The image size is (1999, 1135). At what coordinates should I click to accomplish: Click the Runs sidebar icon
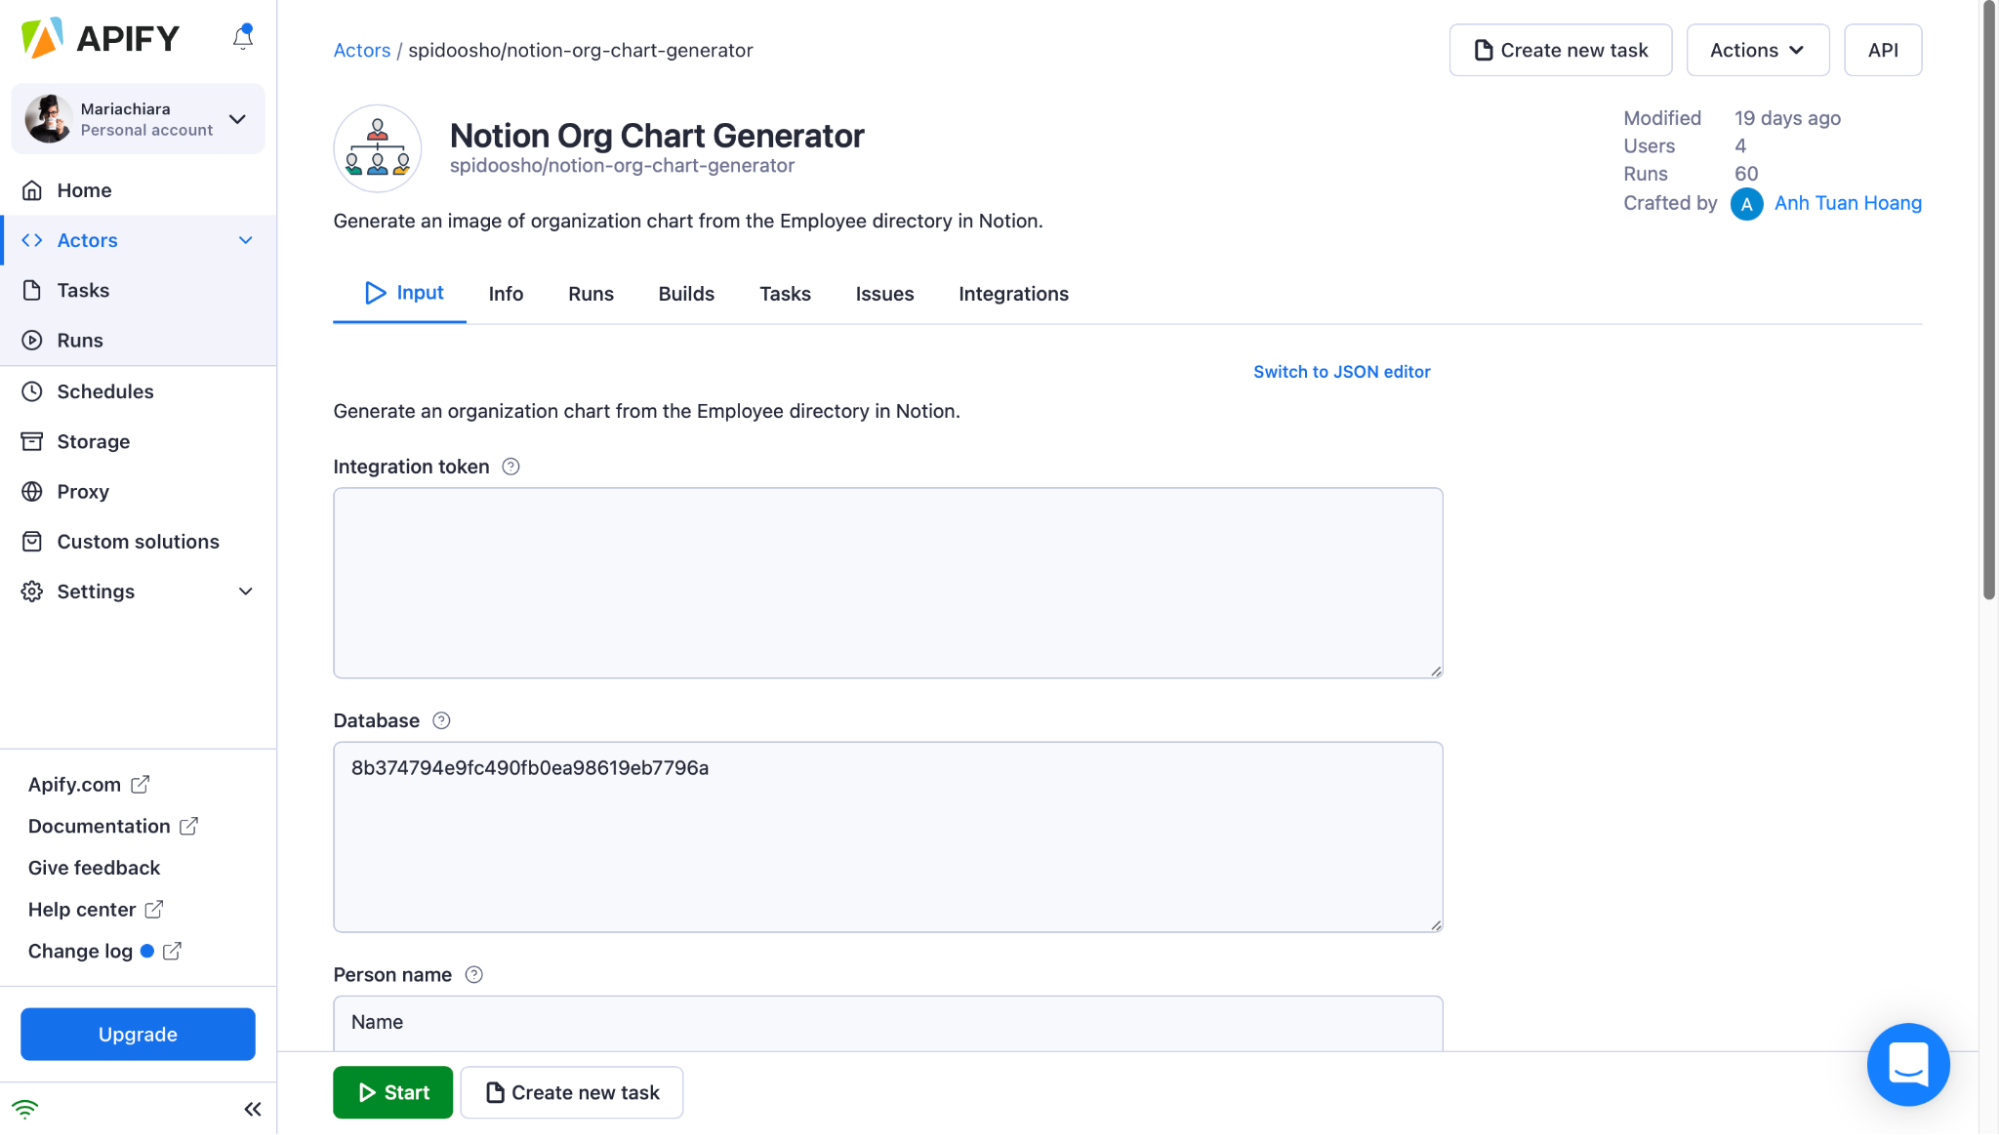point(32,339)
